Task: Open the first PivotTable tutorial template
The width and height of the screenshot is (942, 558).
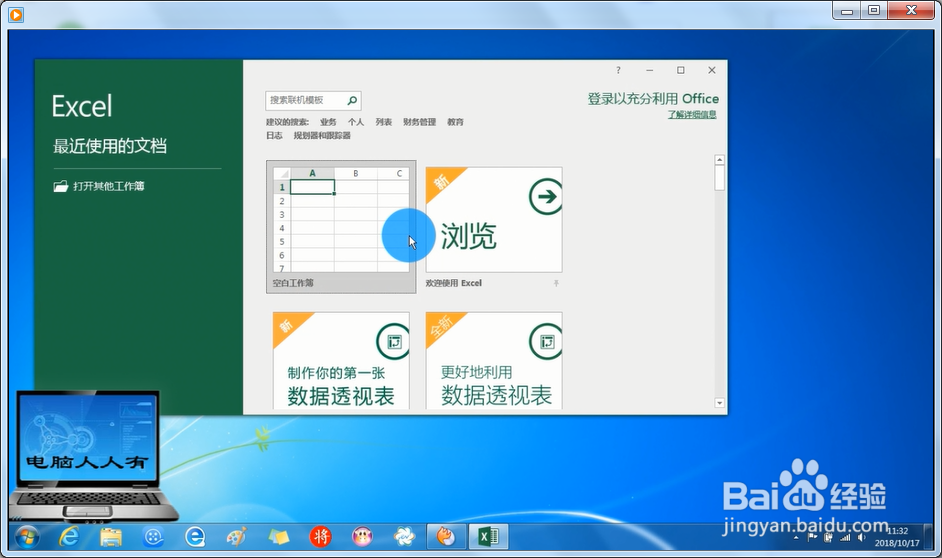Action: pyautogui.click(x=341, y=360)
